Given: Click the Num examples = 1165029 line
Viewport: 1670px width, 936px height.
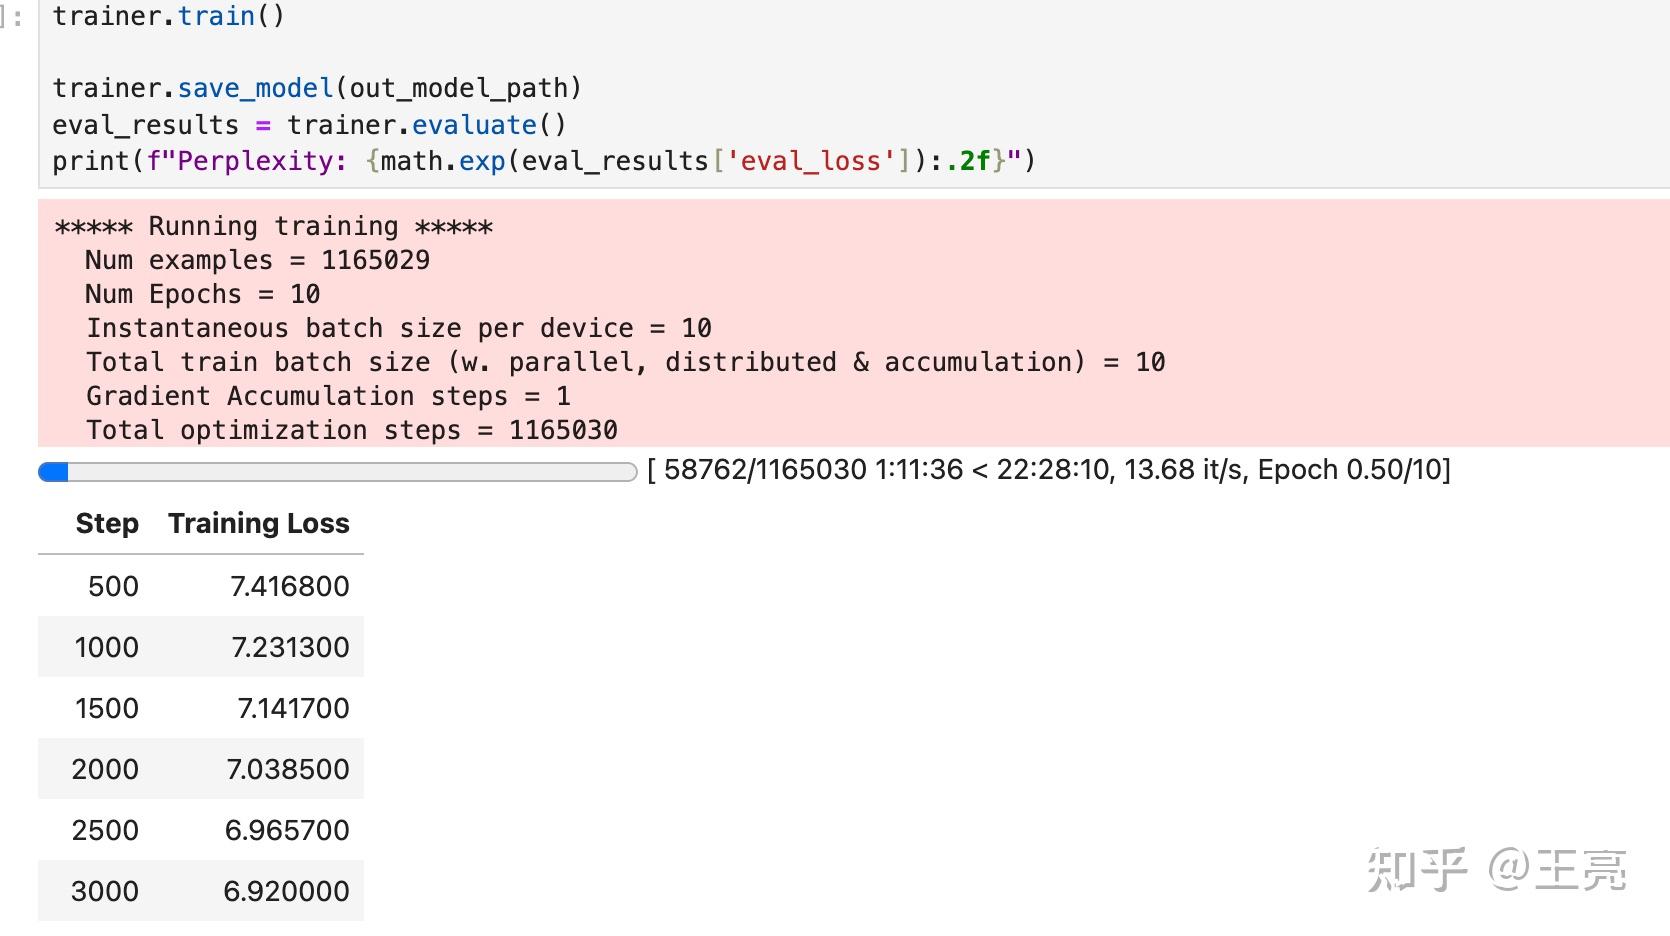Looking at the screenshot, I should 258,260.
